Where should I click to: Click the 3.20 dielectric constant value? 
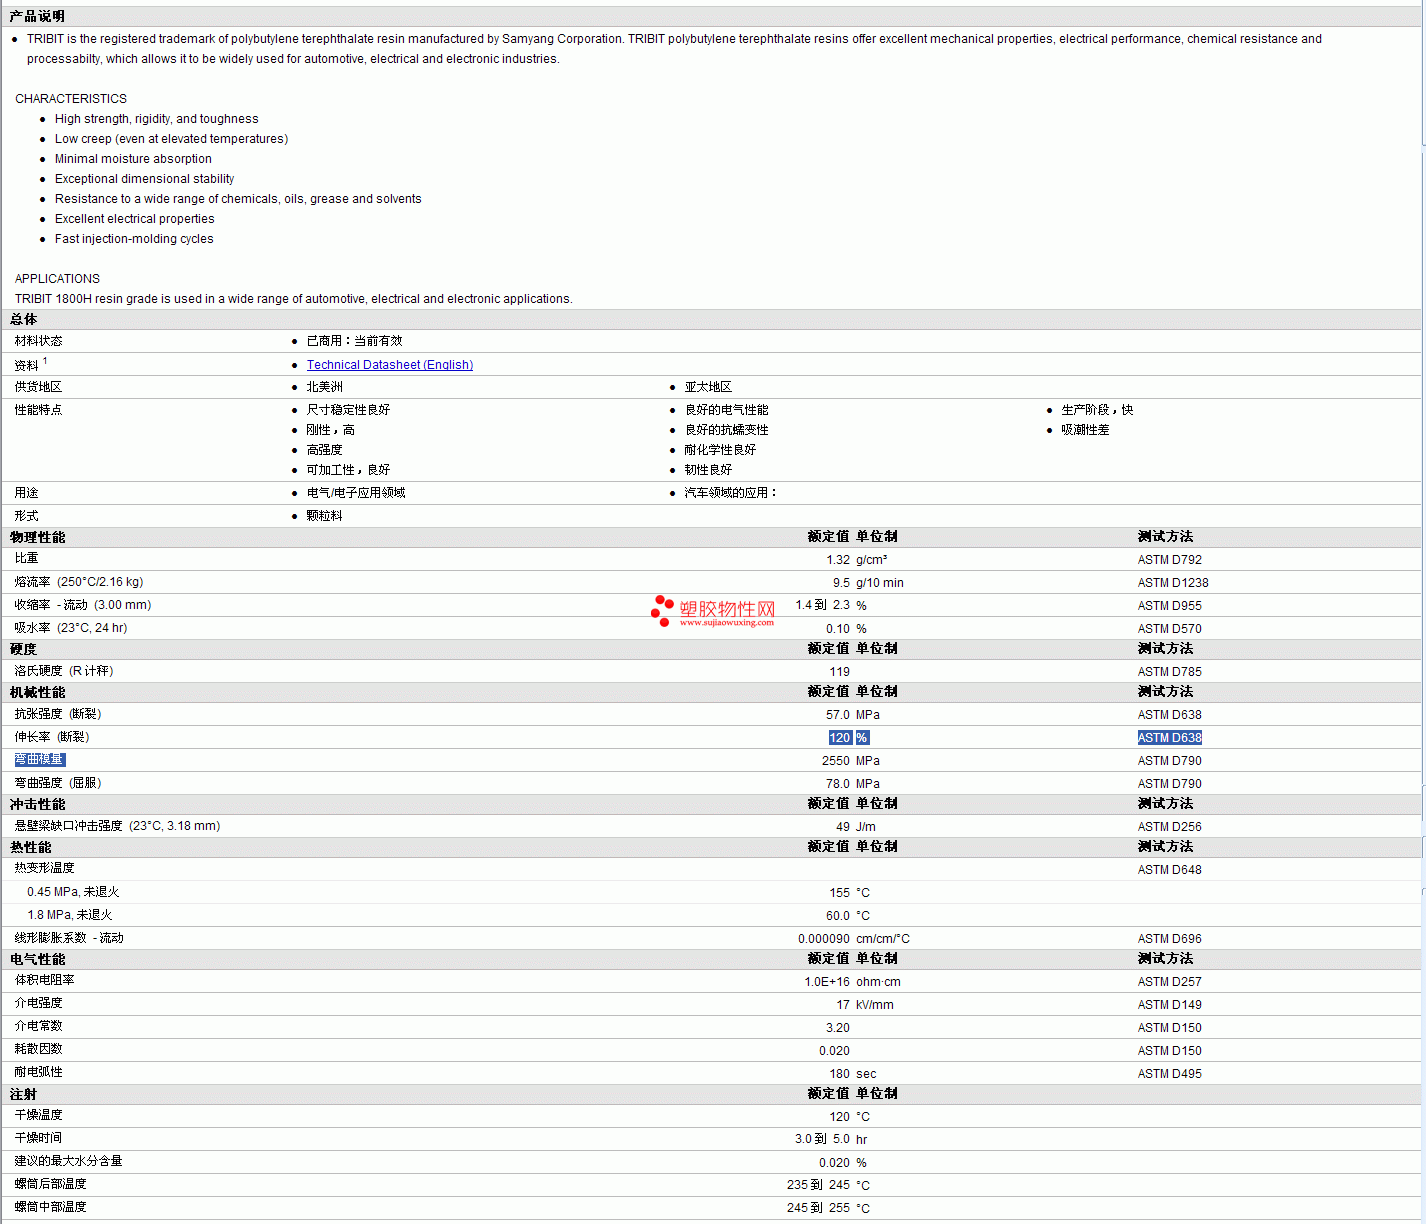(838, 1028)
